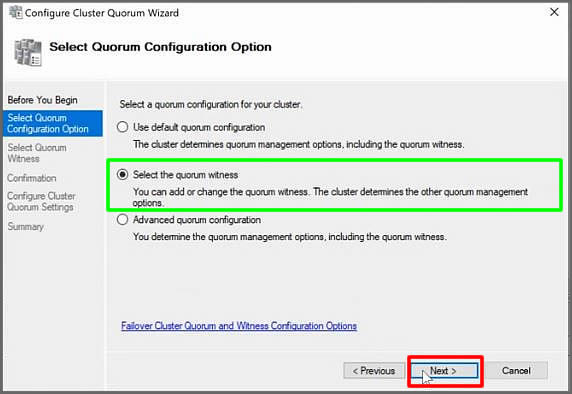Image resolution: width=572 pixels, height=394 pixels.
Task: Click the 'You determine the quorum management options' description
Action: click(290, 237)
